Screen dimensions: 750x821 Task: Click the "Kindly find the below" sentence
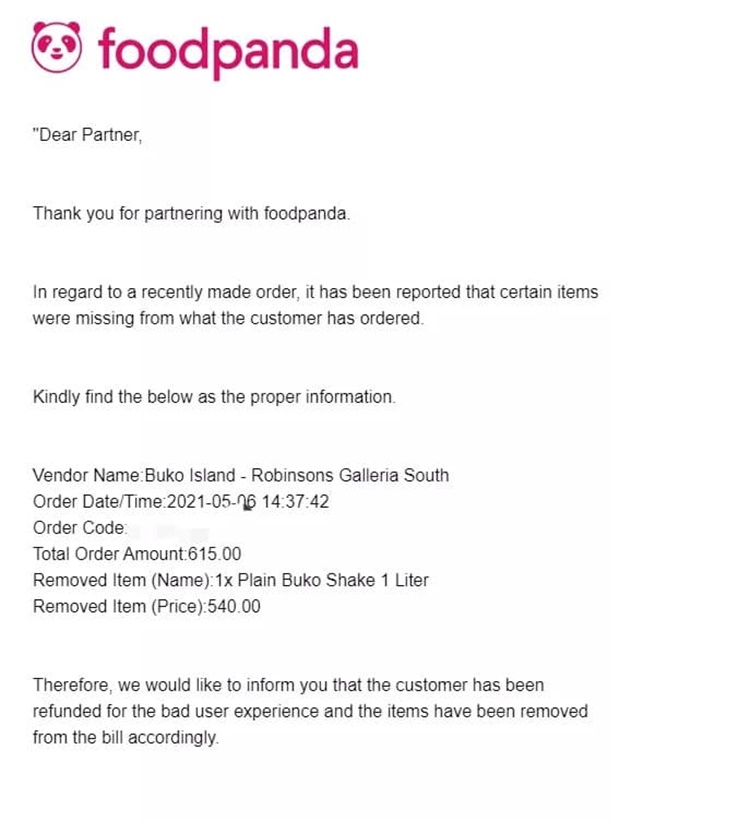[214, 397]
